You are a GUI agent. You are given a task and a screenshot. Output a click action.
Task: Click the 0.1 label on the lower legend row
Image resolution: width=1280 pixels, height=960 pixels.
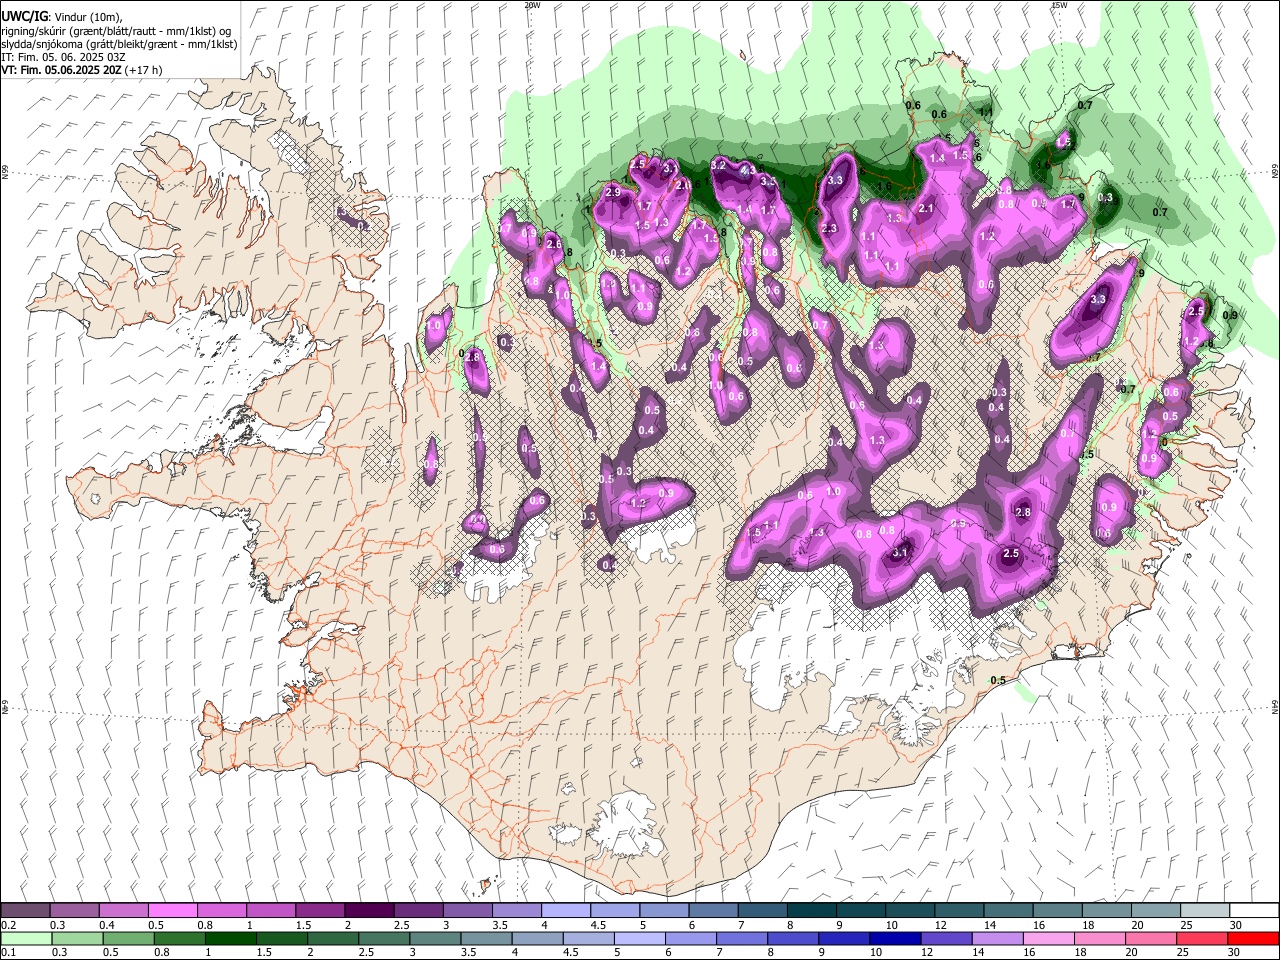click(x=9, y=953)
